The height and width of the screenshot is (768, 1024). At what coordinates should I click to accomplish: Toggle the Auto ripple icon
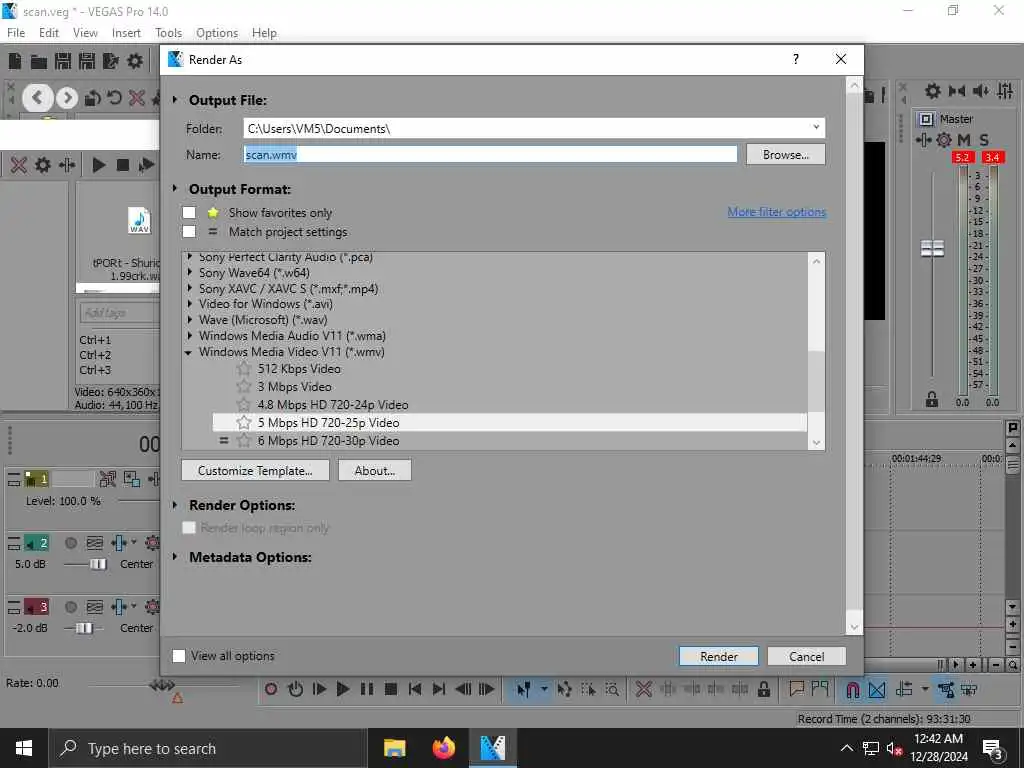click(904, 689)
